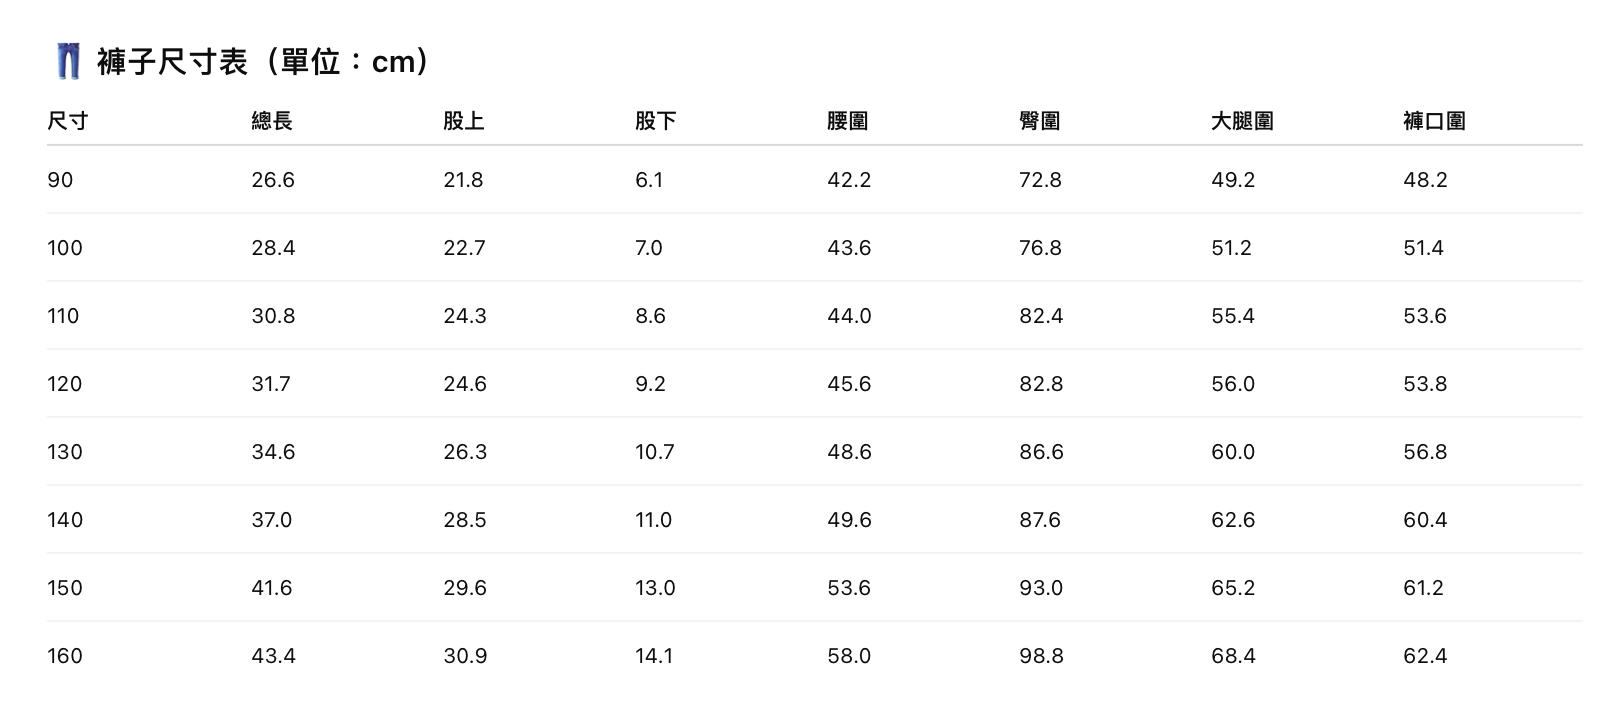Click the 65.2 thigh value for 150
This screenshot has width=1622, height=720.
(1233, 588)
